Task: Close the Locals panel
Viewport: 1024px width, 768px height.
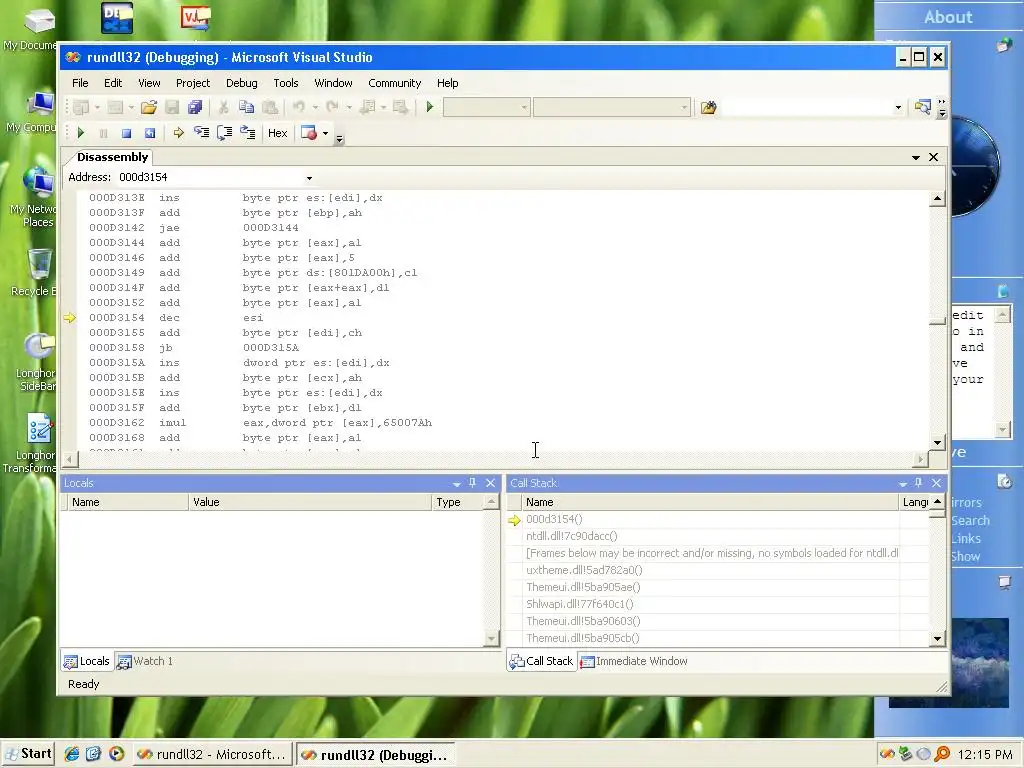Action: tap(490, 483)
